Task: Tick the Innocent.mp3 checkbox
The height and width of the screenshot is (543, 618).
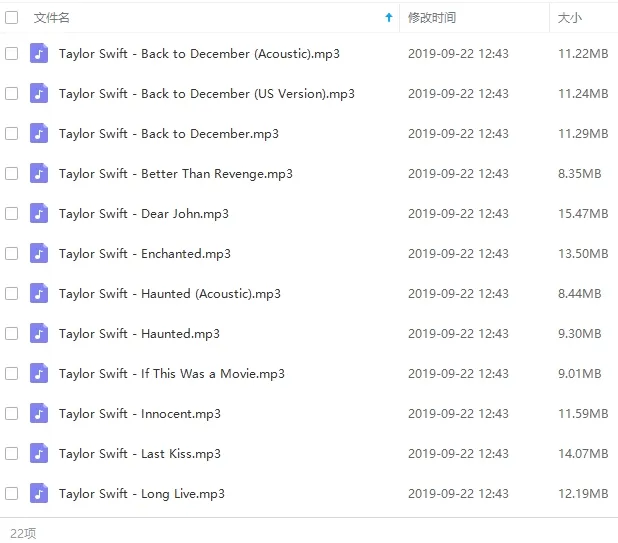Action: point(11,413)
